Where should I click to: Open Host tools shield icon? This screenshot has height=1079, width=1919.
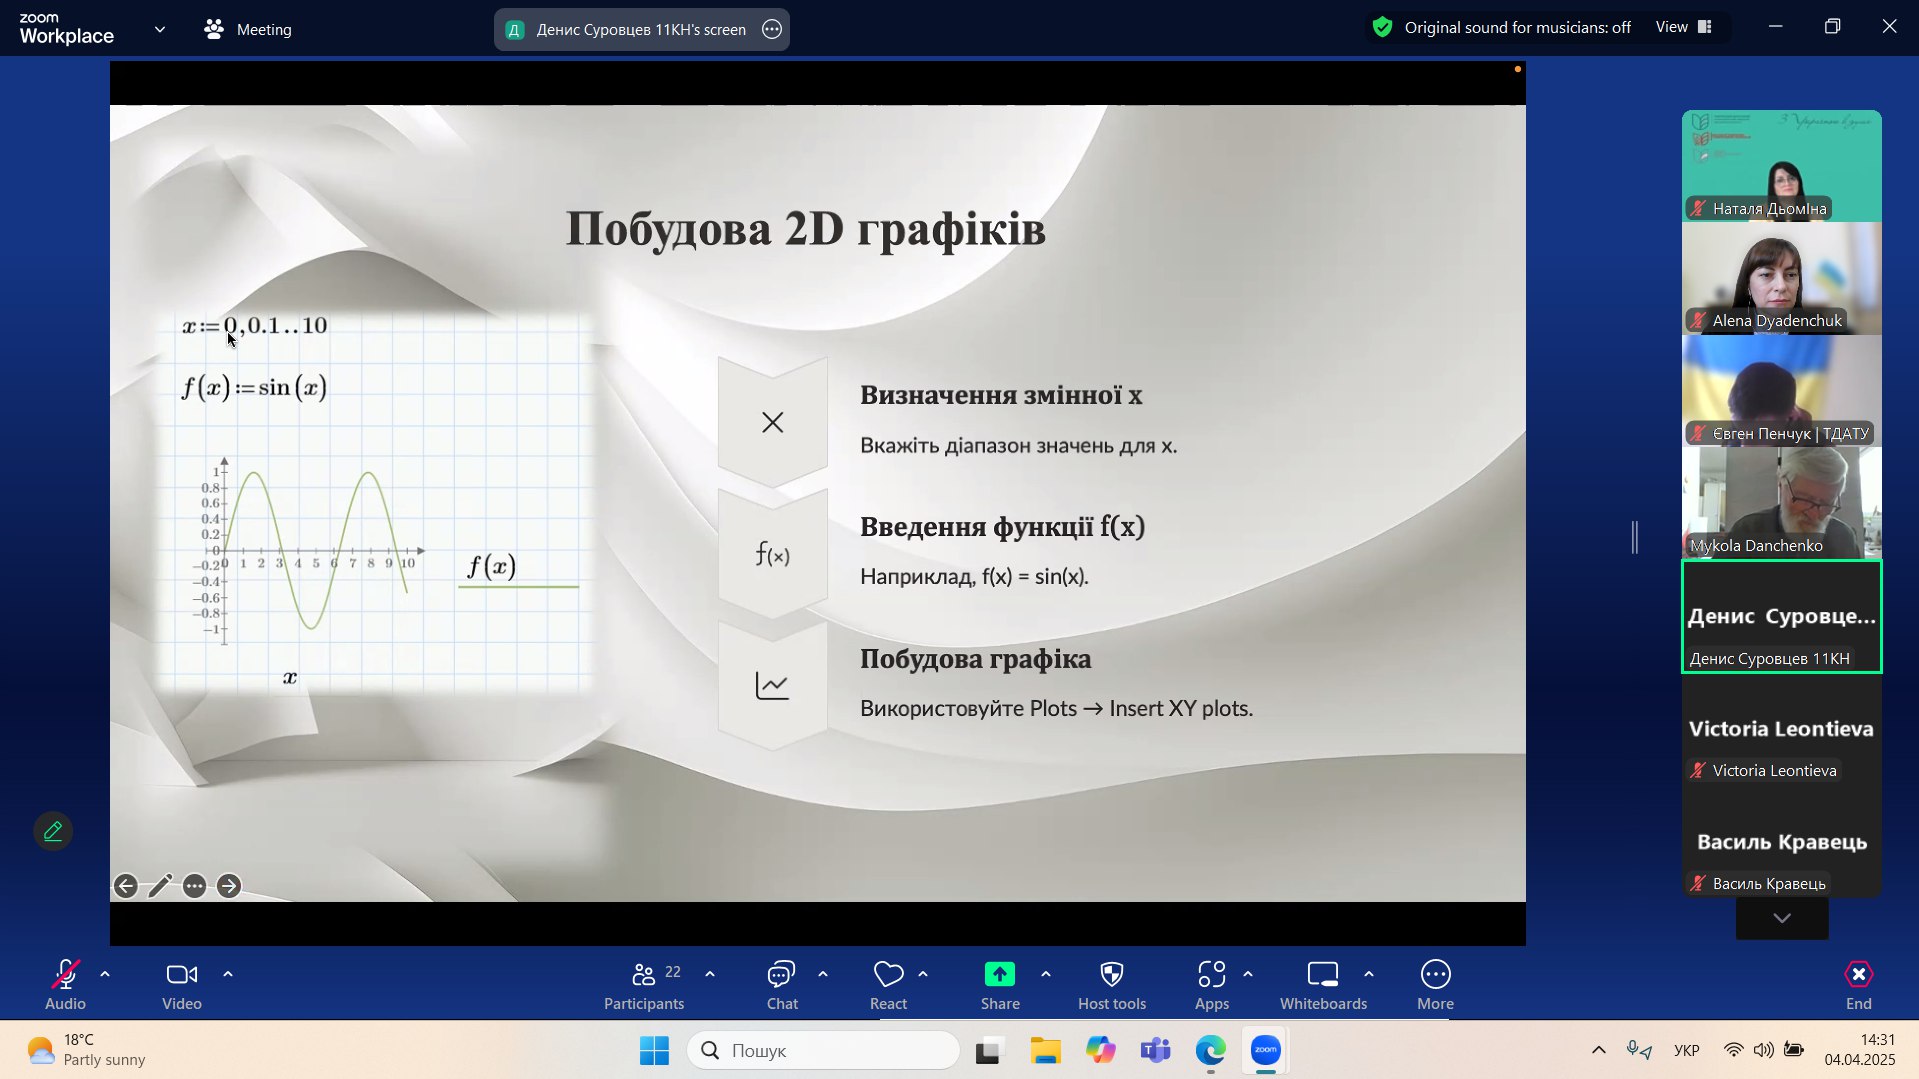pos(1111,985)
